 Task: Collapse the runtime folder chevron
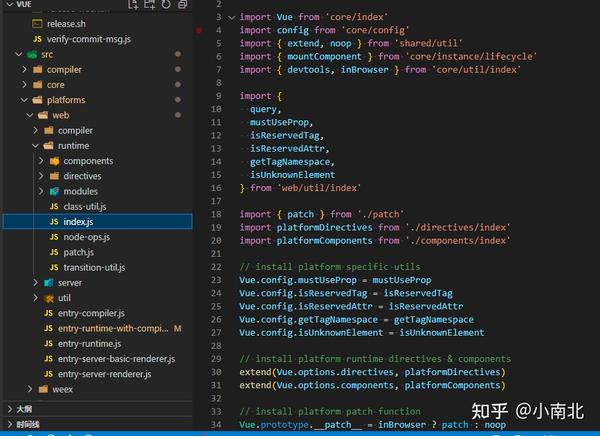coord(36,146)
